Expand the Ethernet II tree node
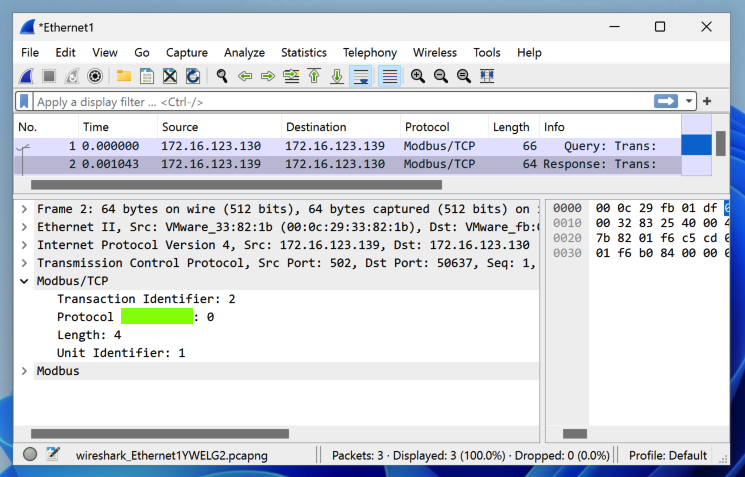745x477 pixels. pos(24,227)
